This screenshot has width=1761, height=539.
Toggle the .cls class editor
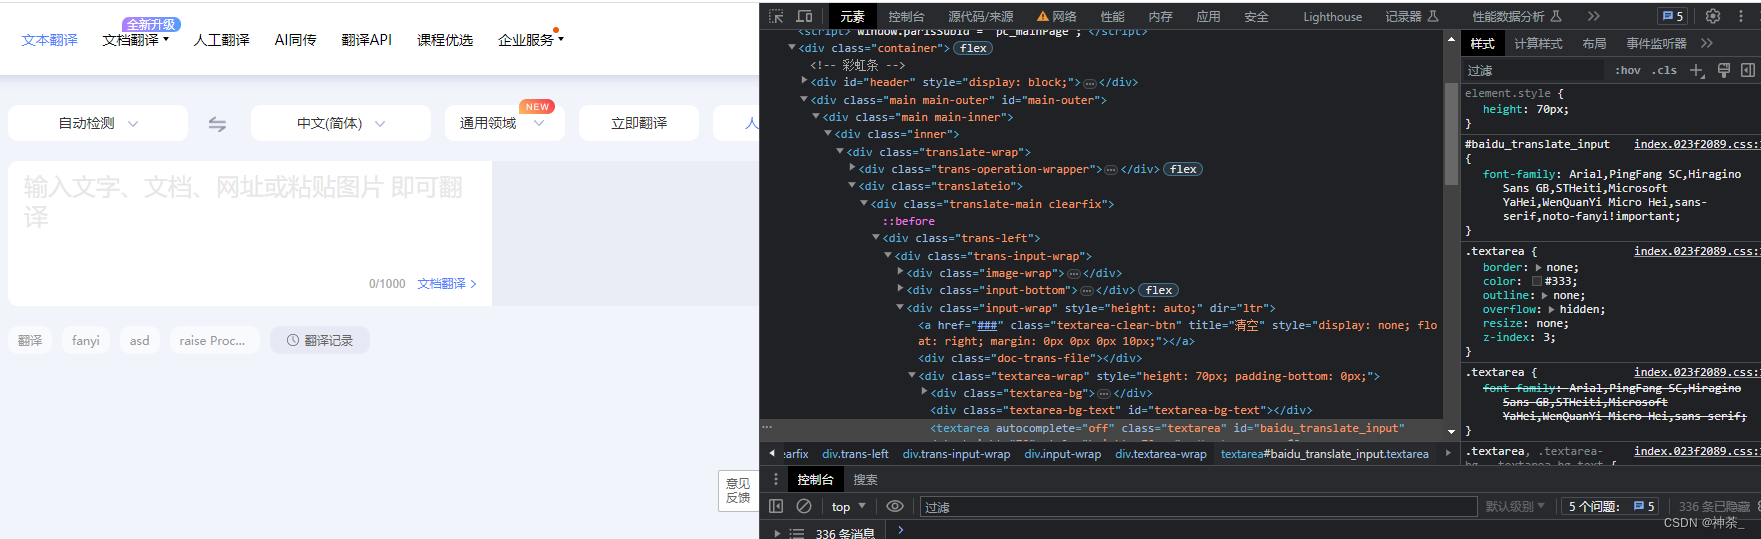click(1665, 70)
